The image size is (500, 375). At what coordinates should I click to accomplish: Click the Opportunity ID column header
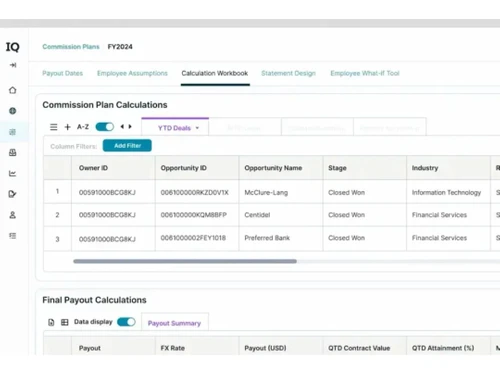[197, 168]
